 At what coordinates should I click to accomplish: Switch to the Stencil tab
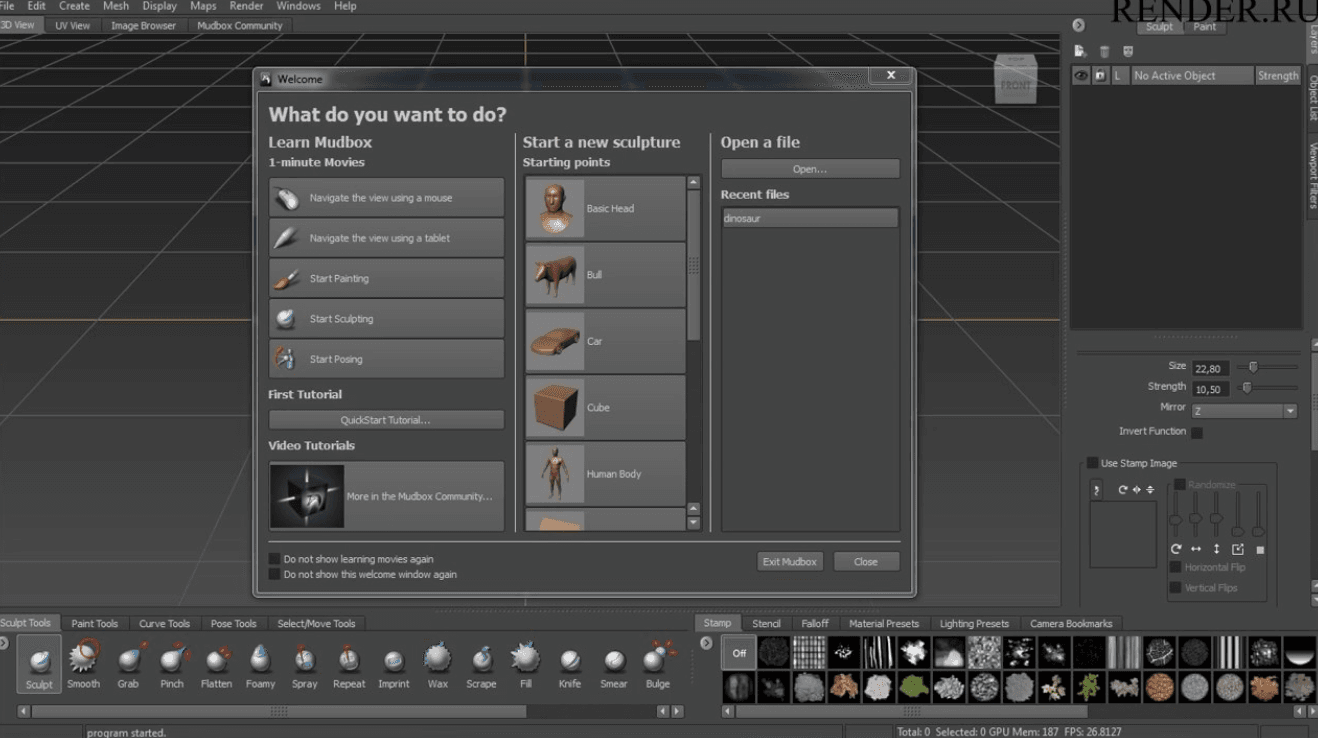(x=766, y=623)
